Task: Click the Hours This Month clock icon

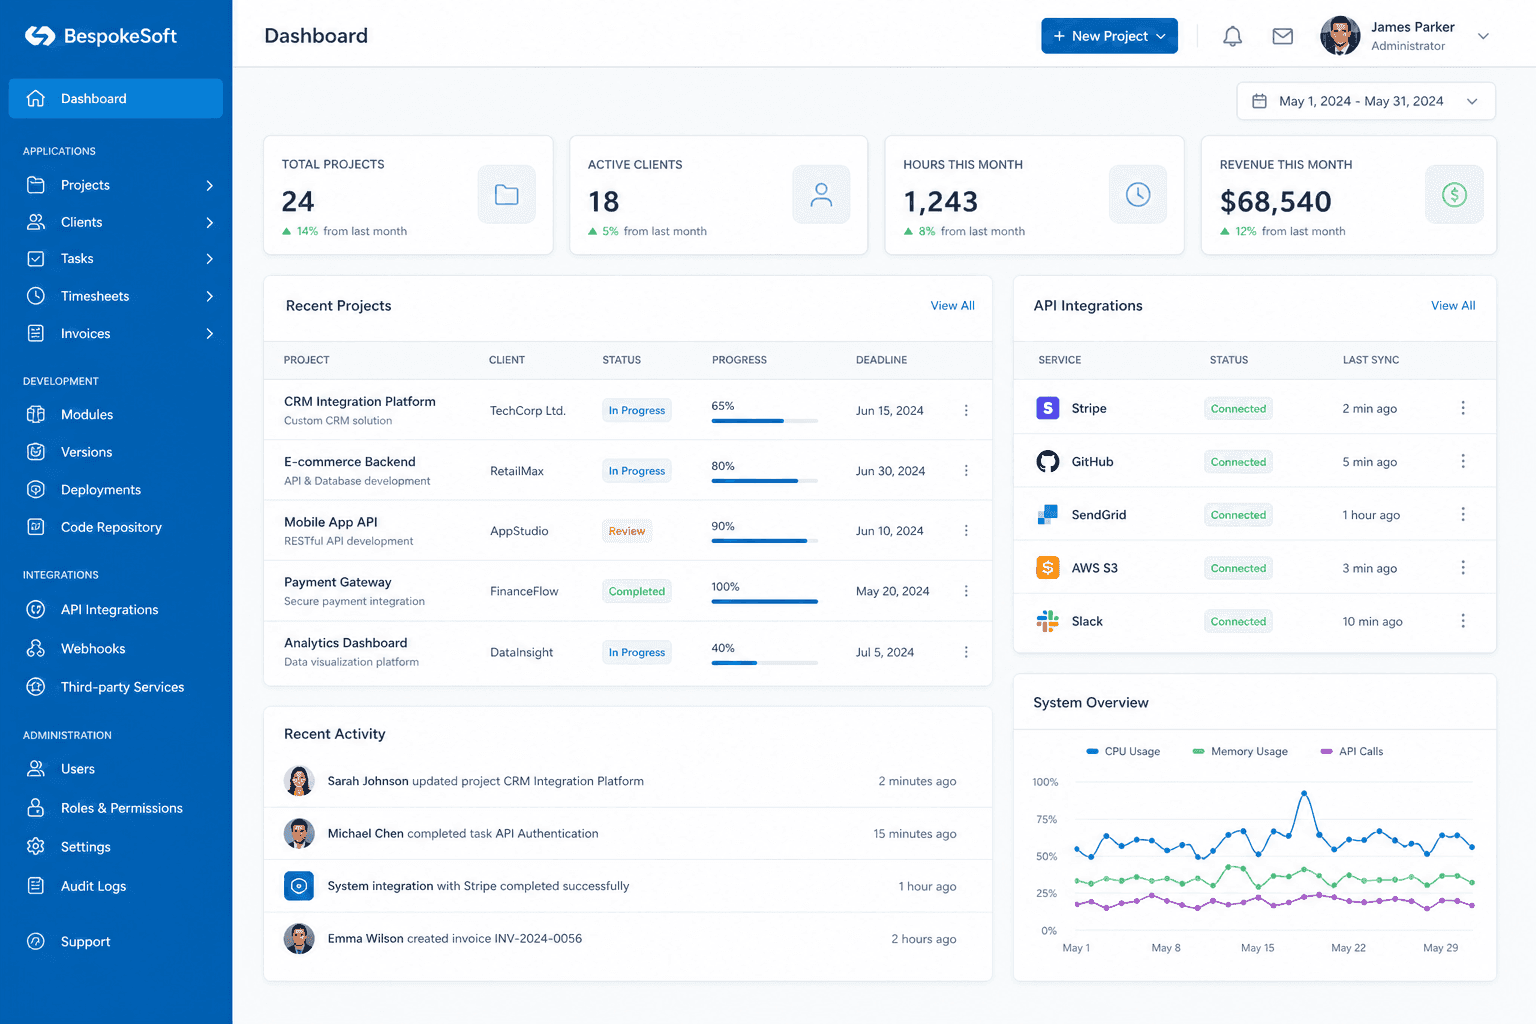Action: pos(1138,194)
